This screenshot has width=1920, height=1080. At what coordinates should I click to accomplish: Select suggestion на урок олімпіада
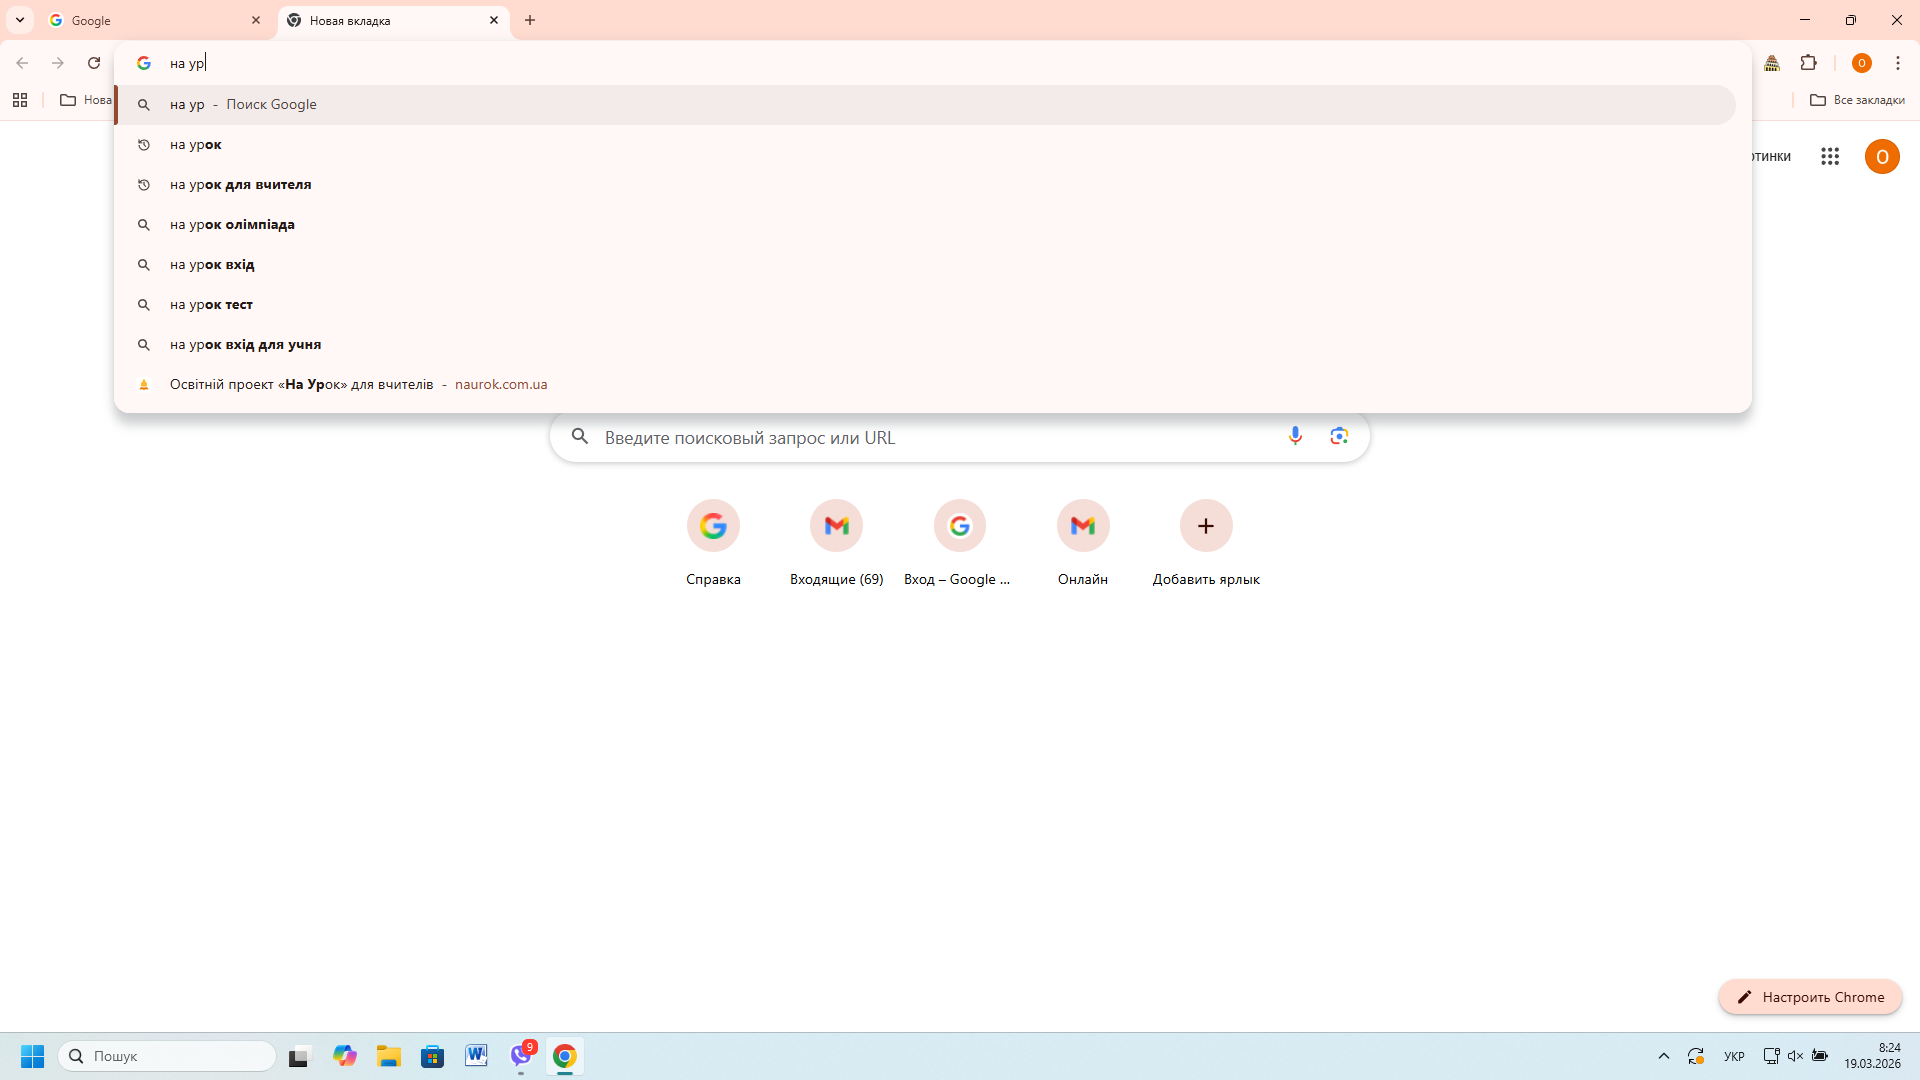pos(232,225)
